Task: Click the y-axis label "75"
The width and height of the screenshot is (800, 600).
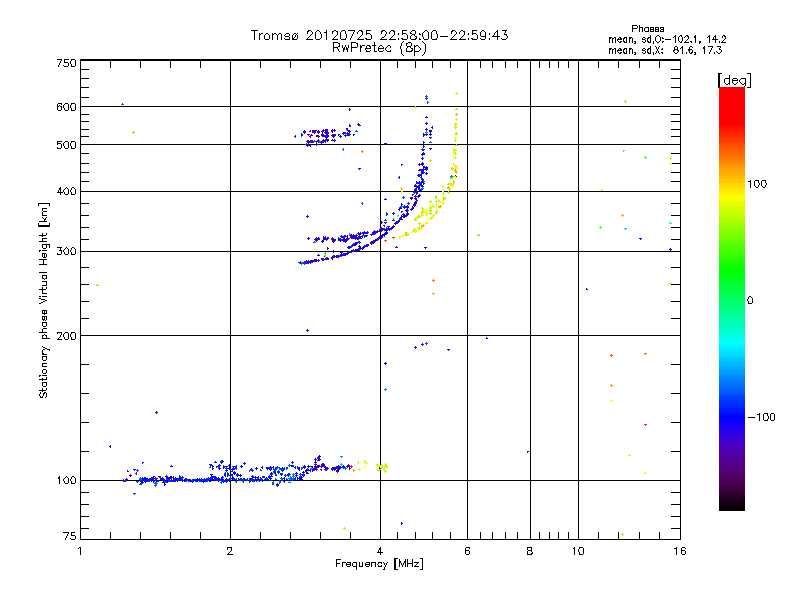Action: [70, 536]
